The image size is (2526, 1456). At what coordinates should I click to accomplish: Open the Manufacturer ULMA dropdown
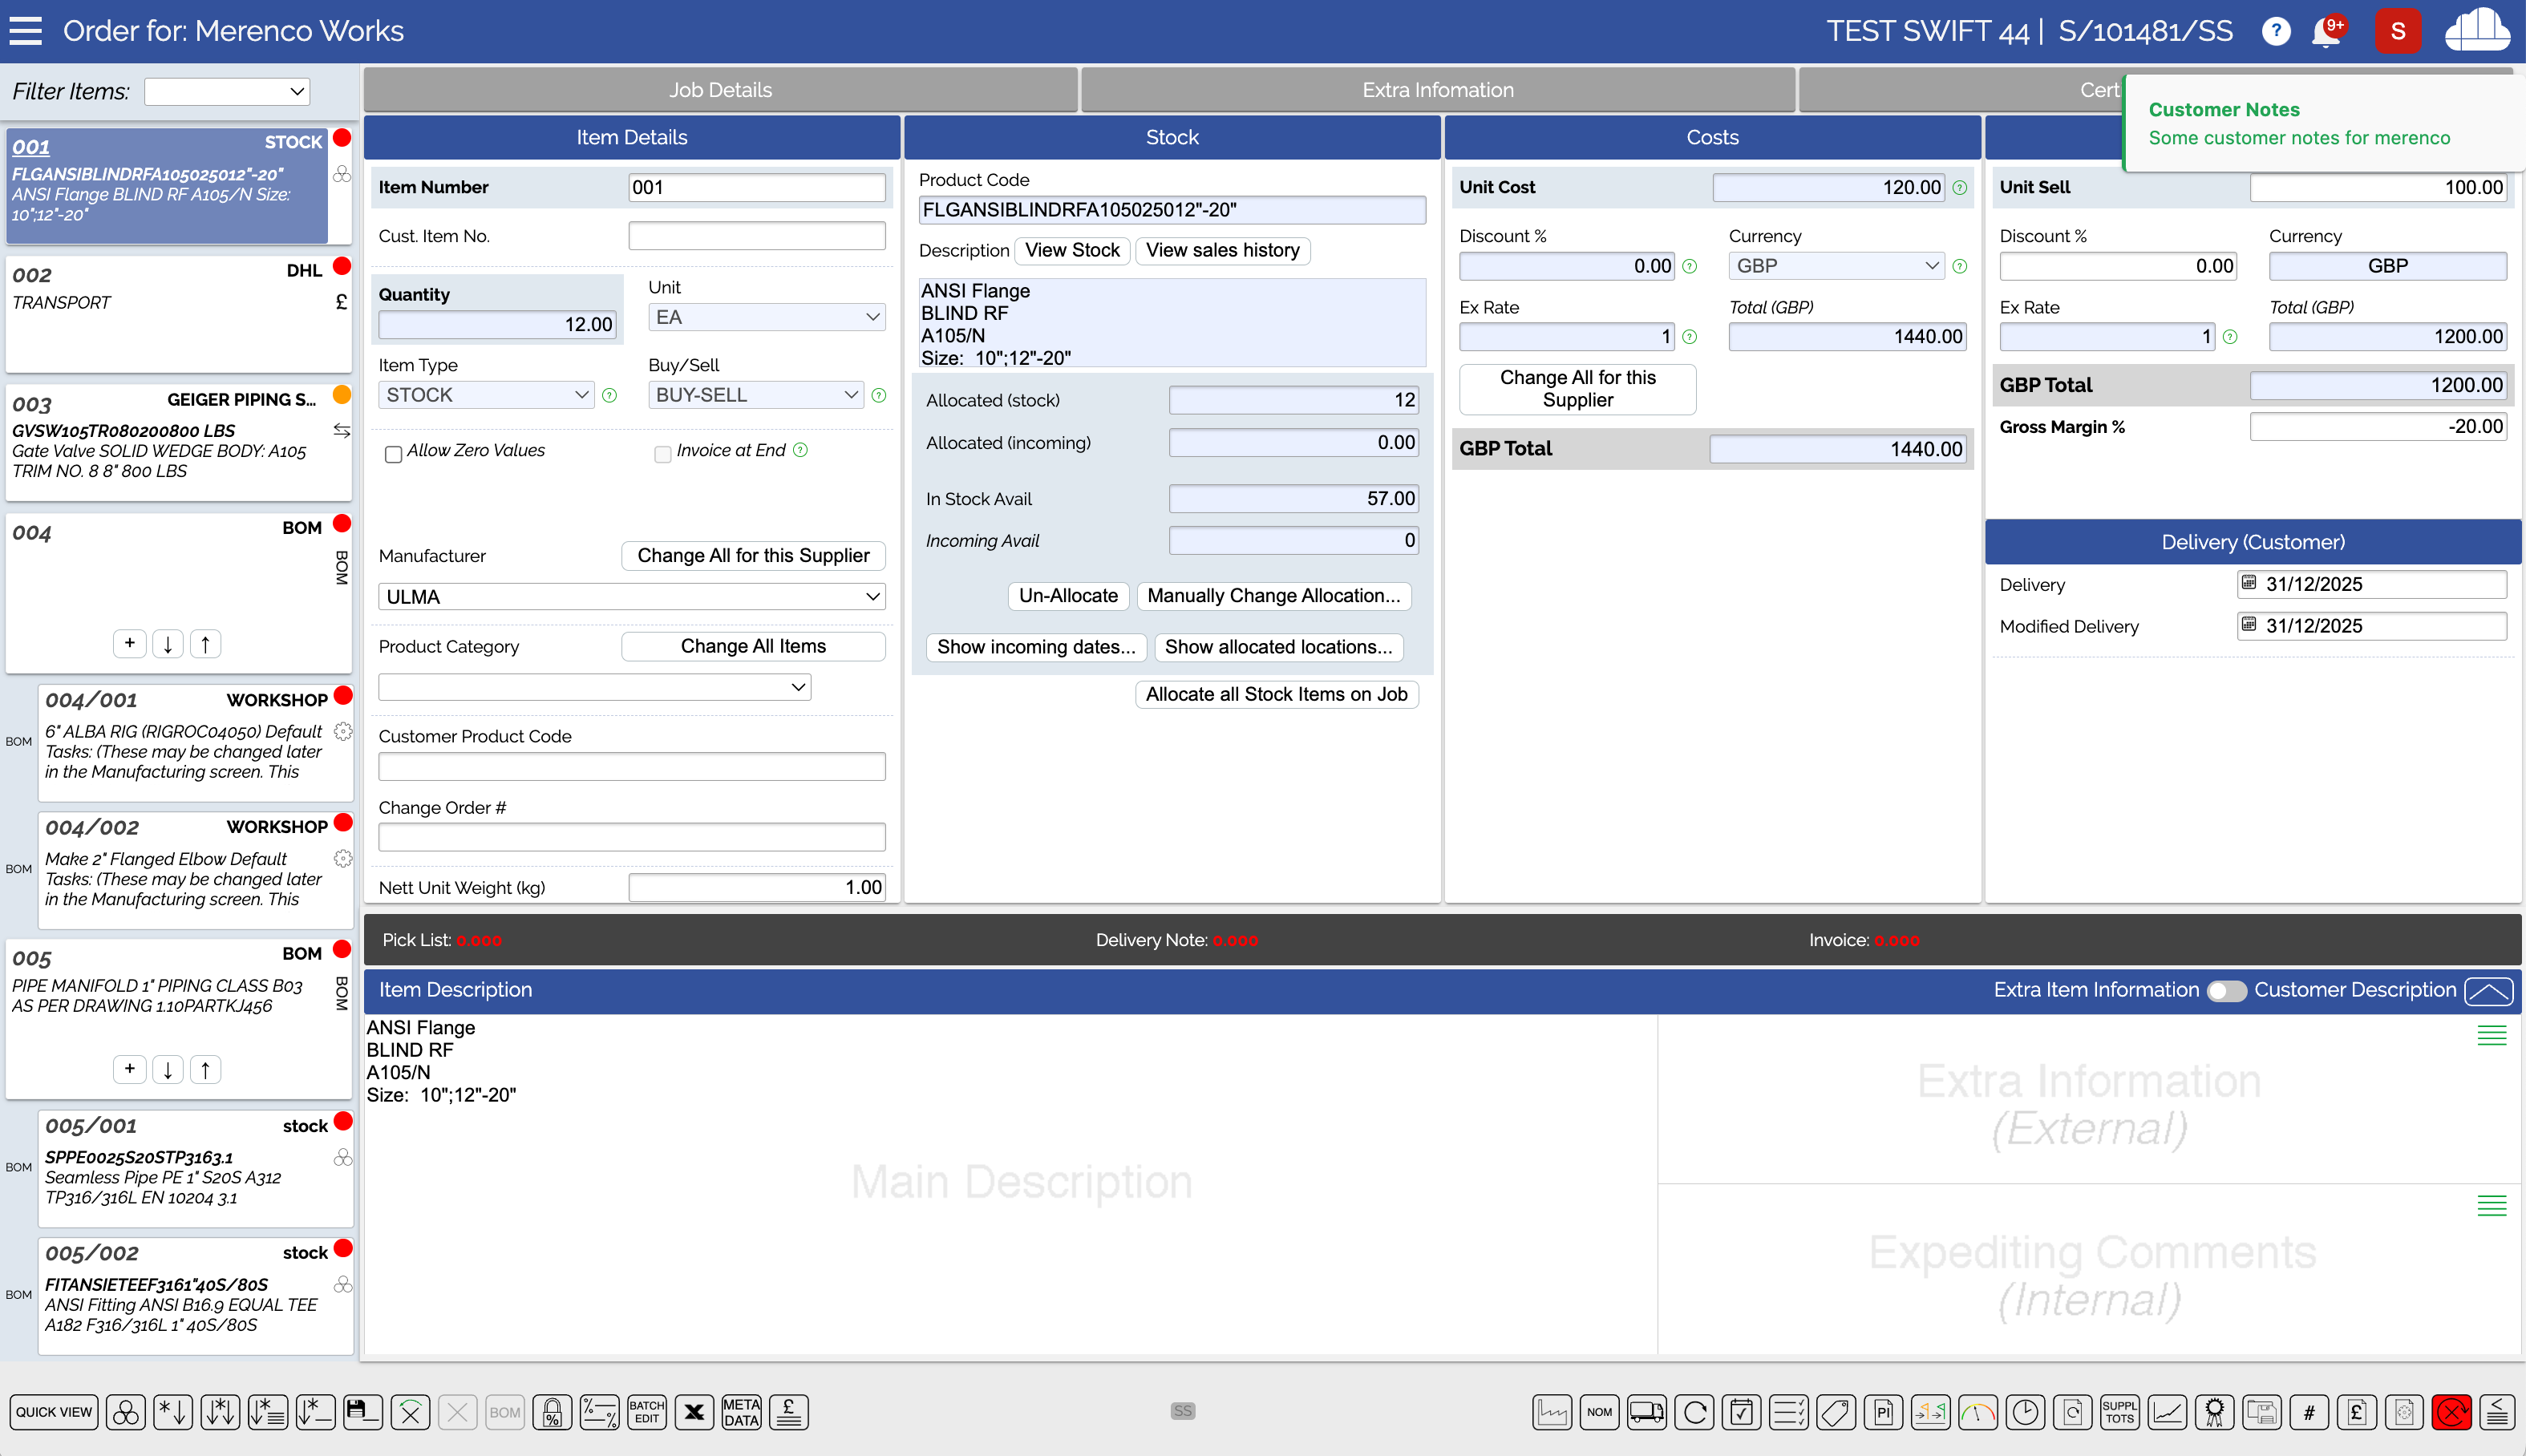(631, 597)
